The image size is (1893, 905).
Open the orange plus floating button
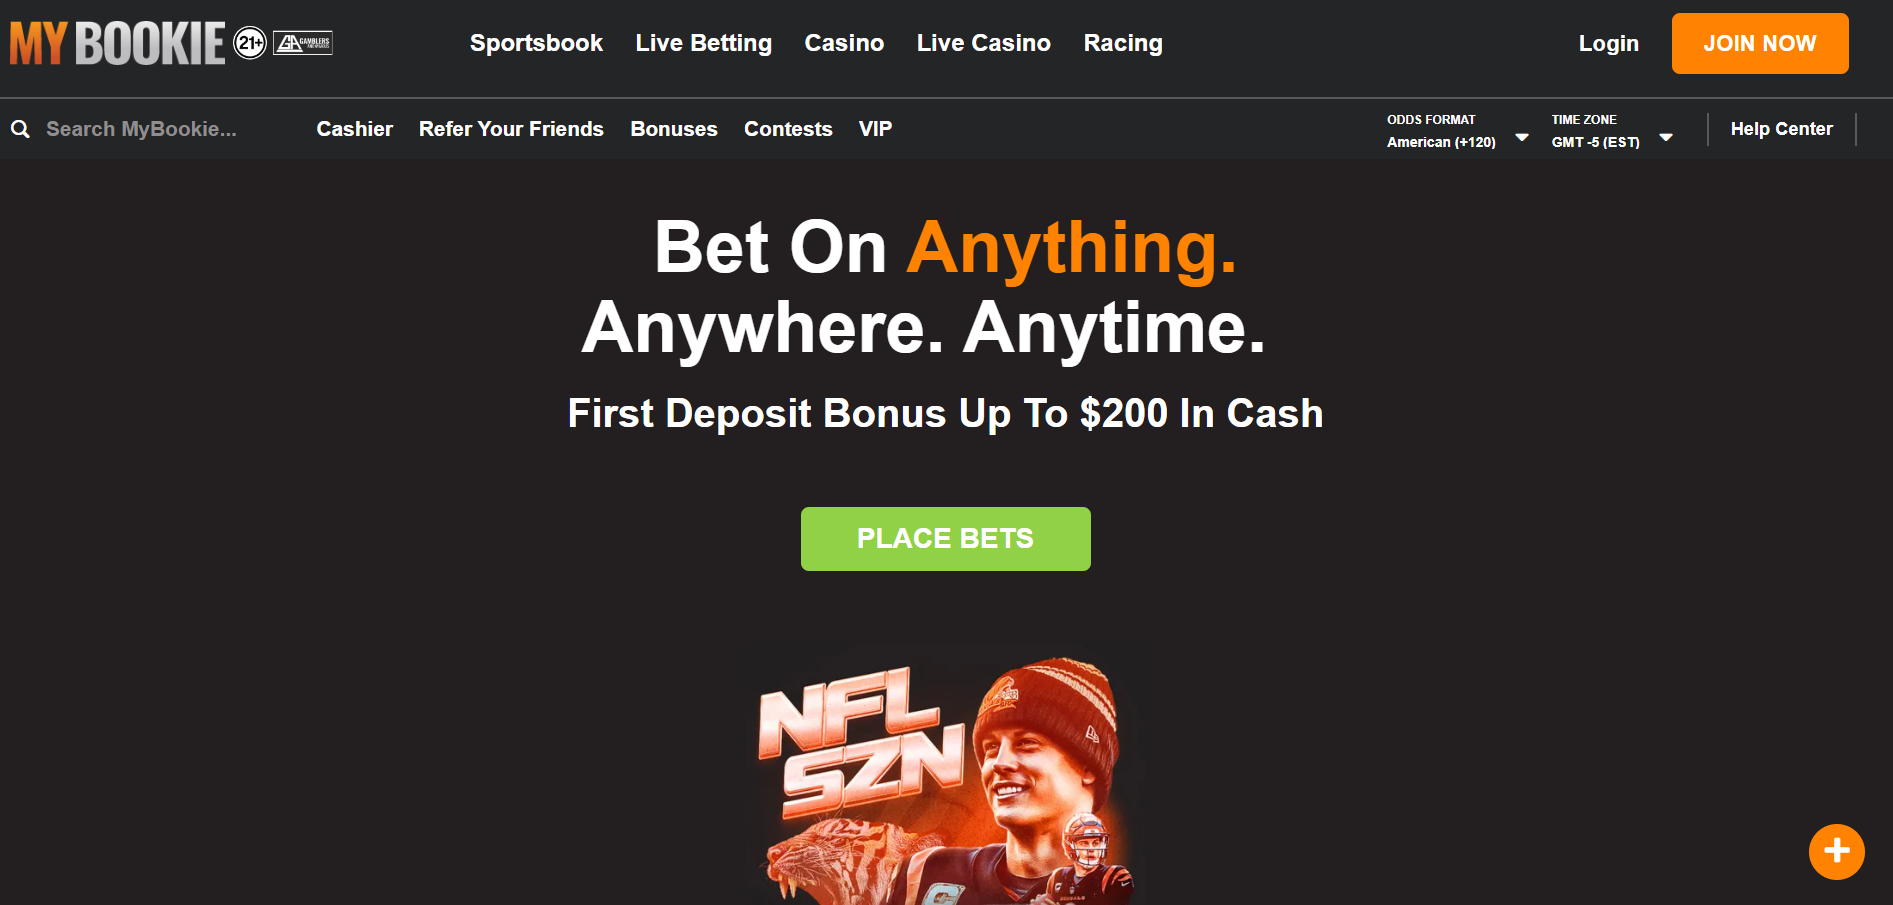click(x=1836, y=851)
